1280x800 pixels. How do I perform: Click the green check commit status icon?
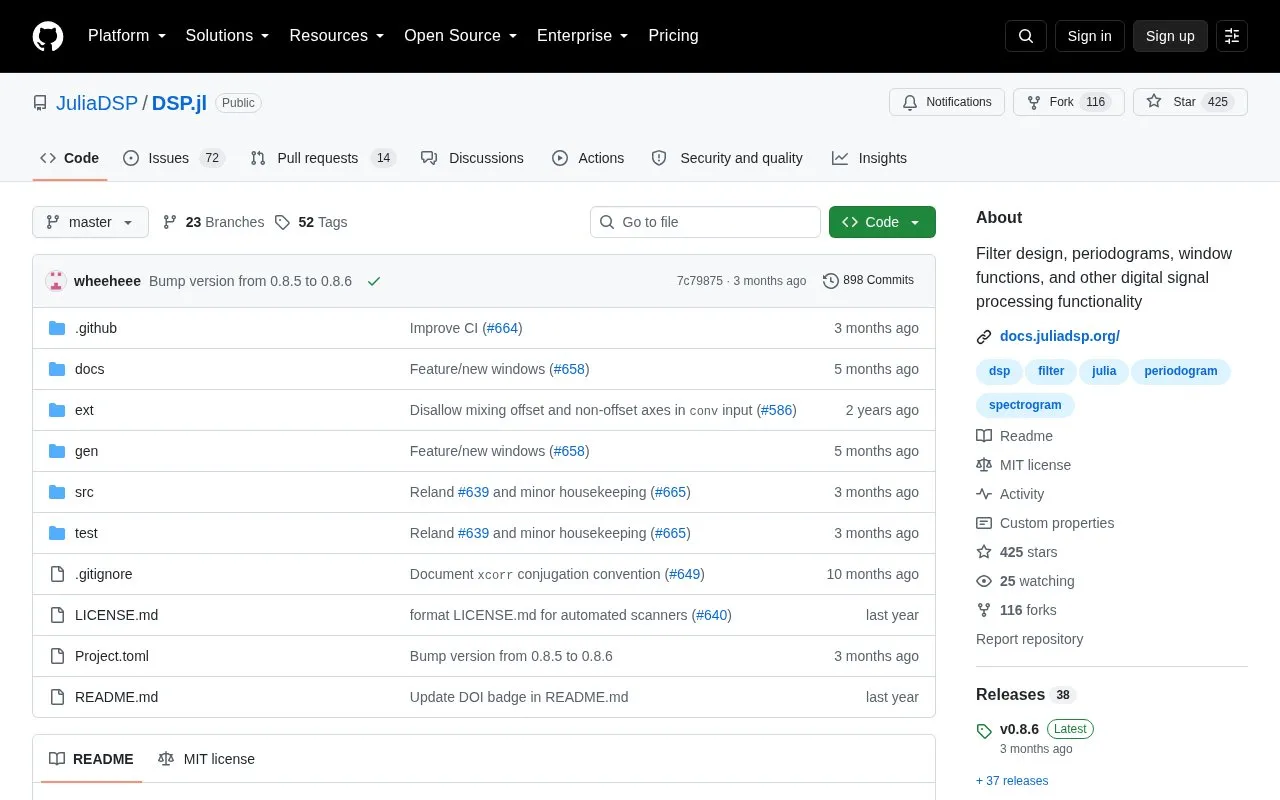[374, 281]
